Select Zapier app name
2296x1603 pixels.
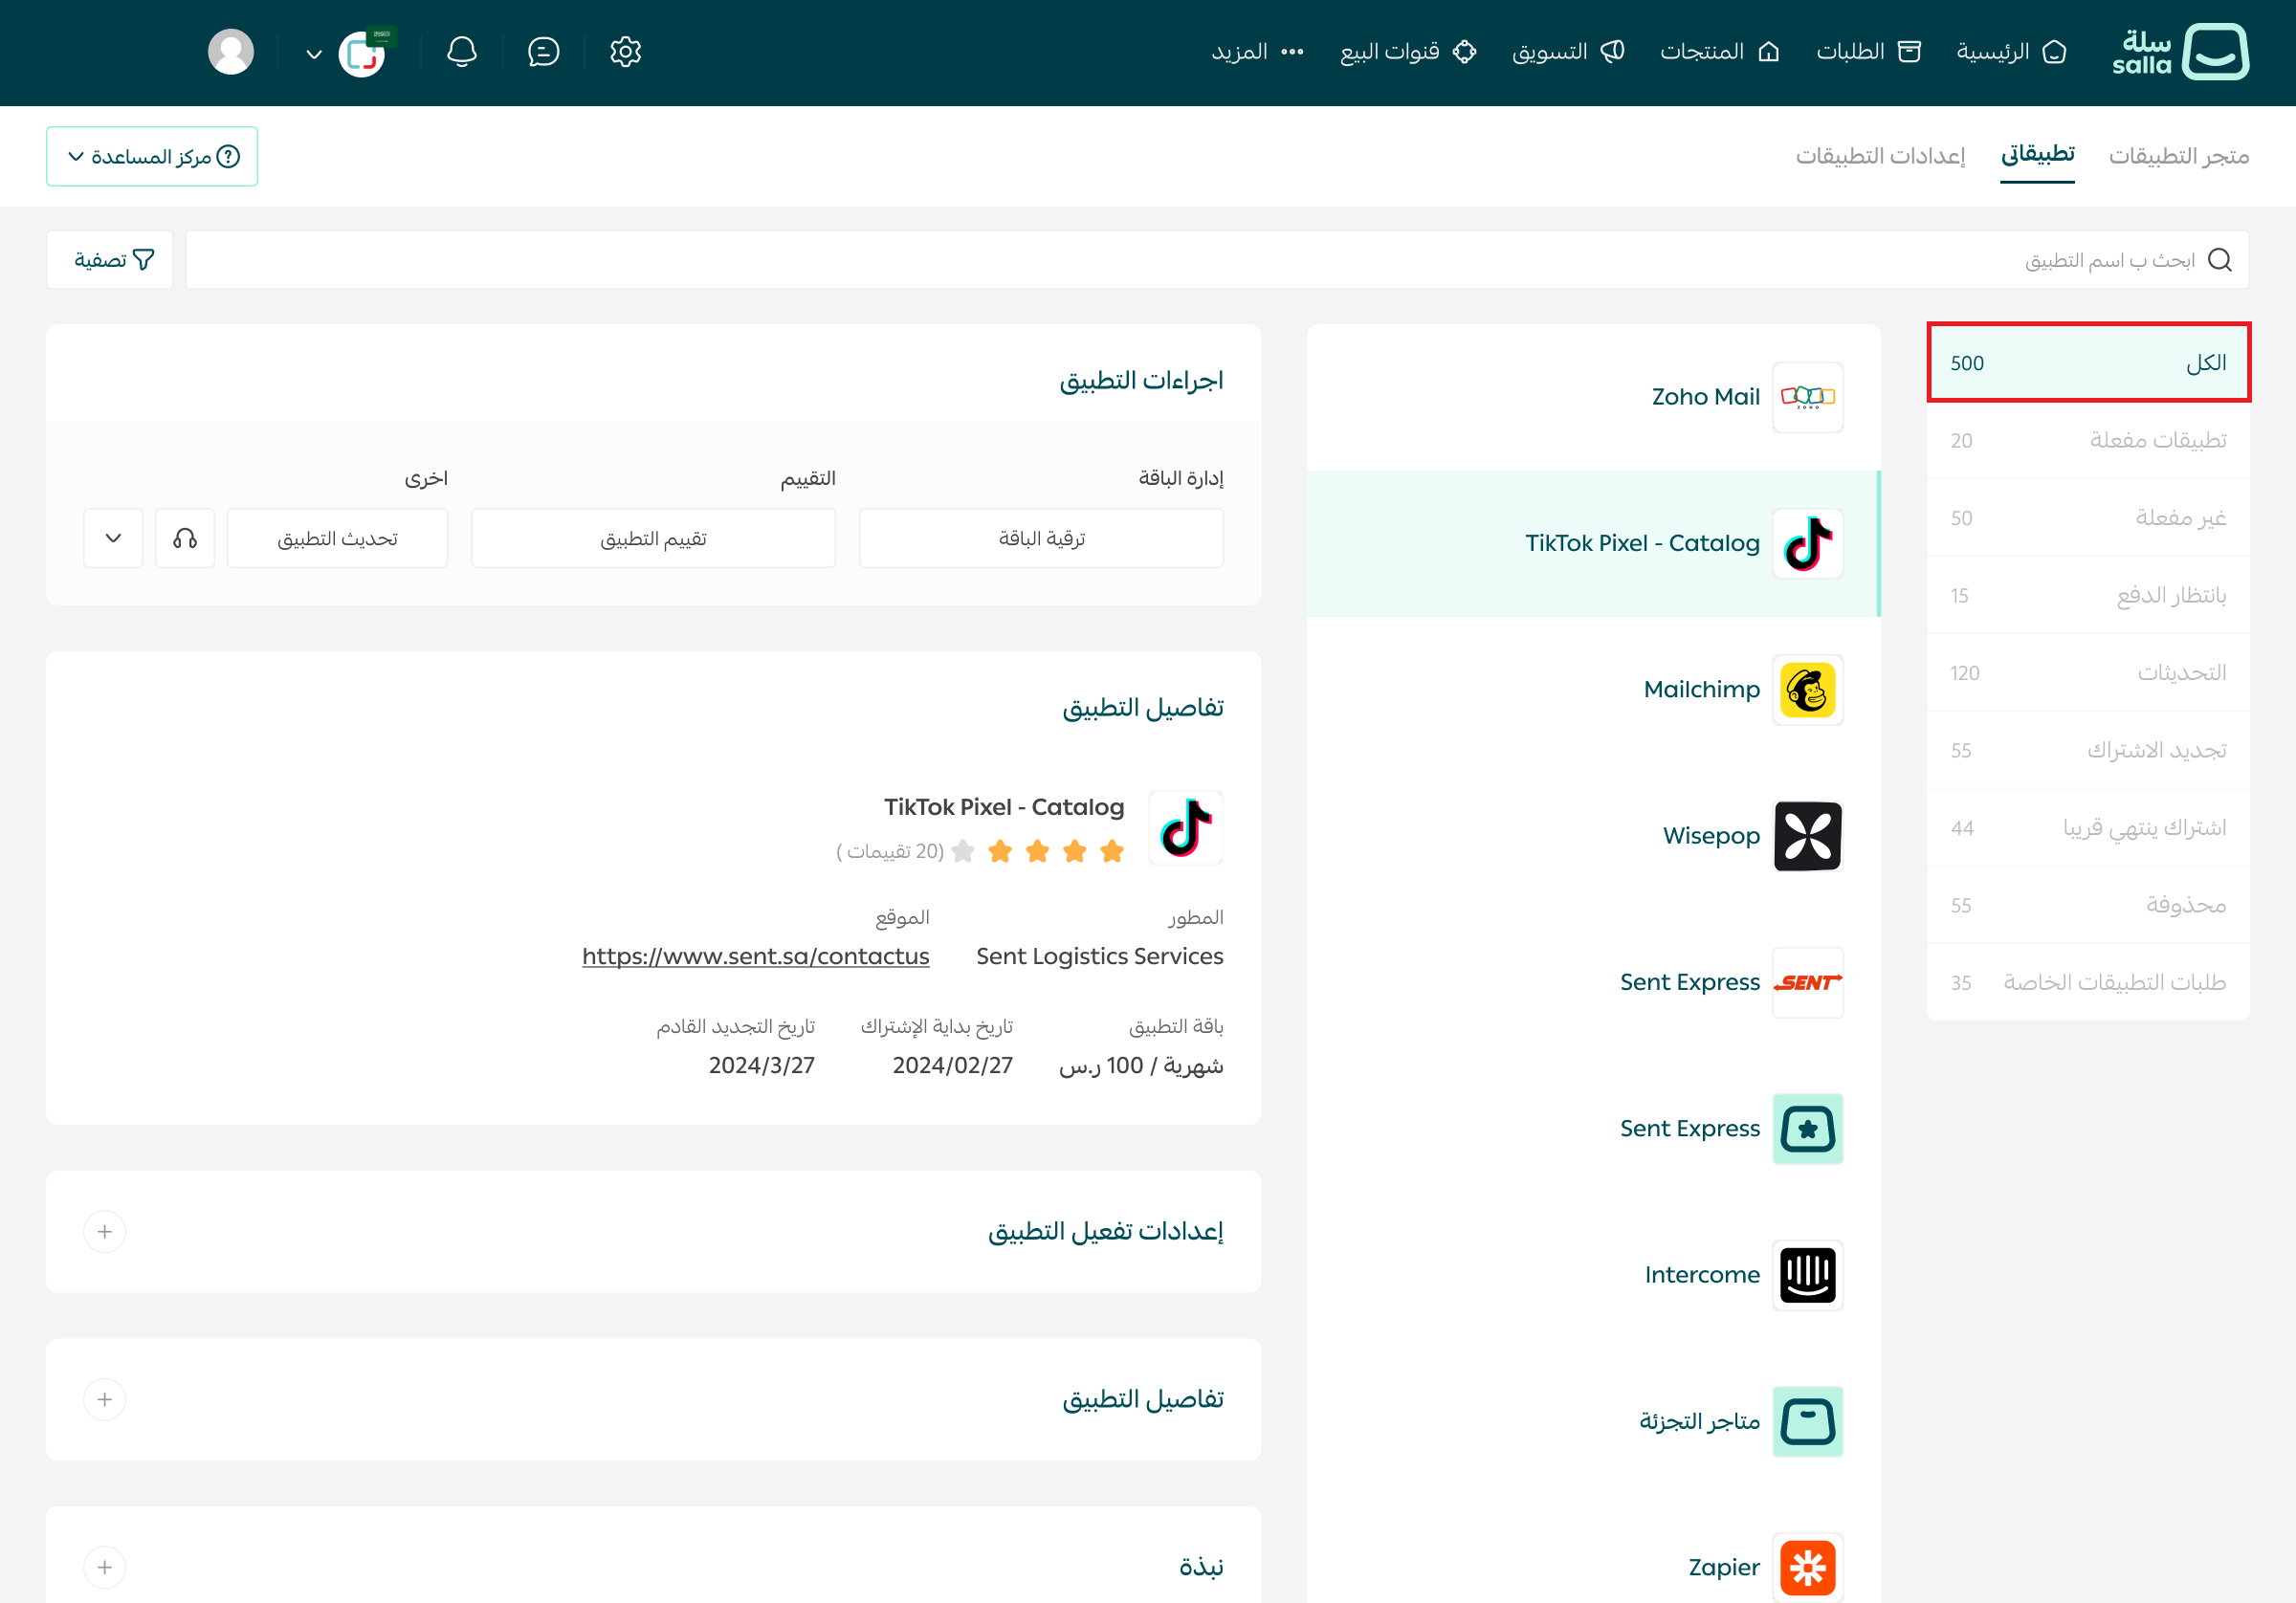[1724, 1567]
